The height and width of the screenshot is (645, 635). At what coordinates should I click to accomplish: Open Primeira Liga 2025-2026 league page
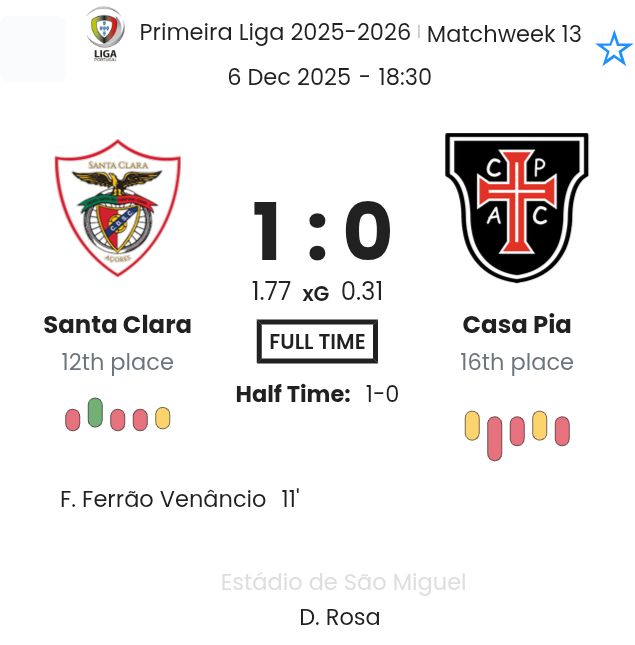[275, 33]
